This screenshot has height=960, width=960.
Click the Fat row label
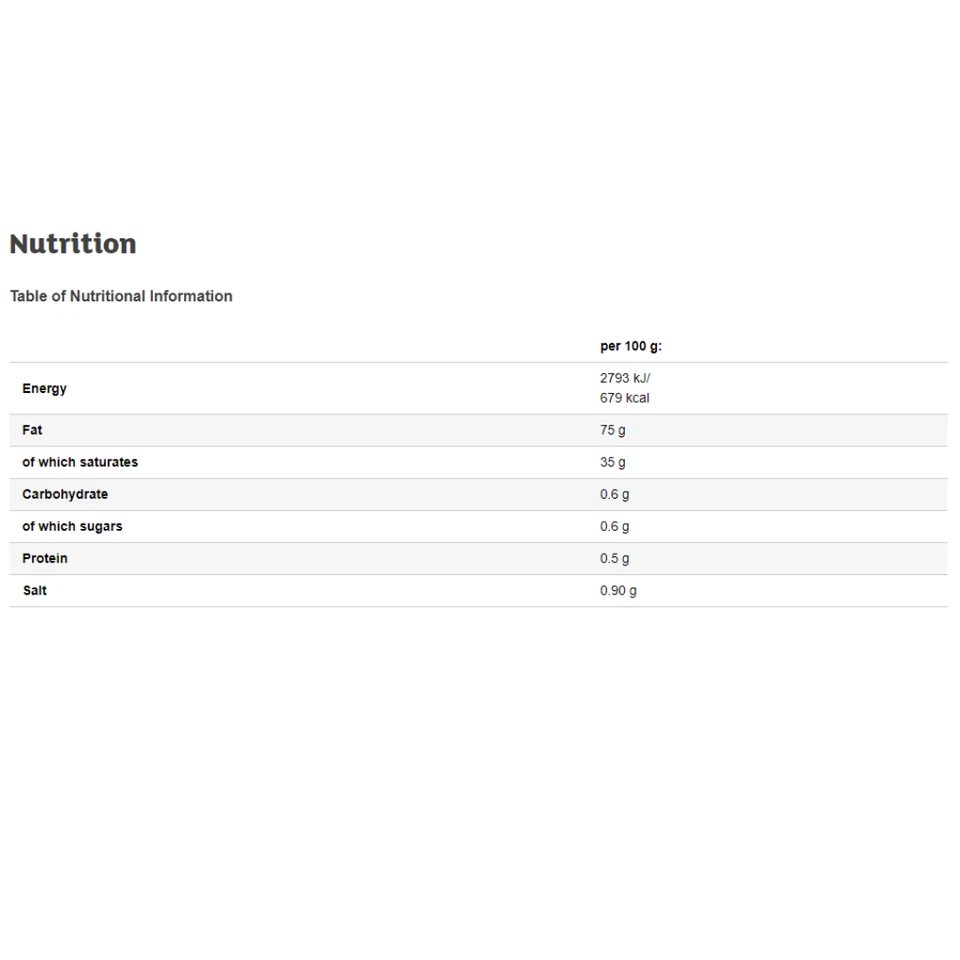click(x=32, y=430)
